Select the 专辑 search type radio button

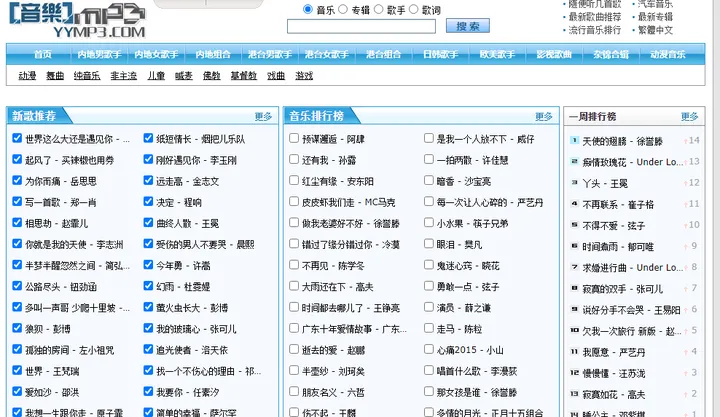[x=343, y=9]
